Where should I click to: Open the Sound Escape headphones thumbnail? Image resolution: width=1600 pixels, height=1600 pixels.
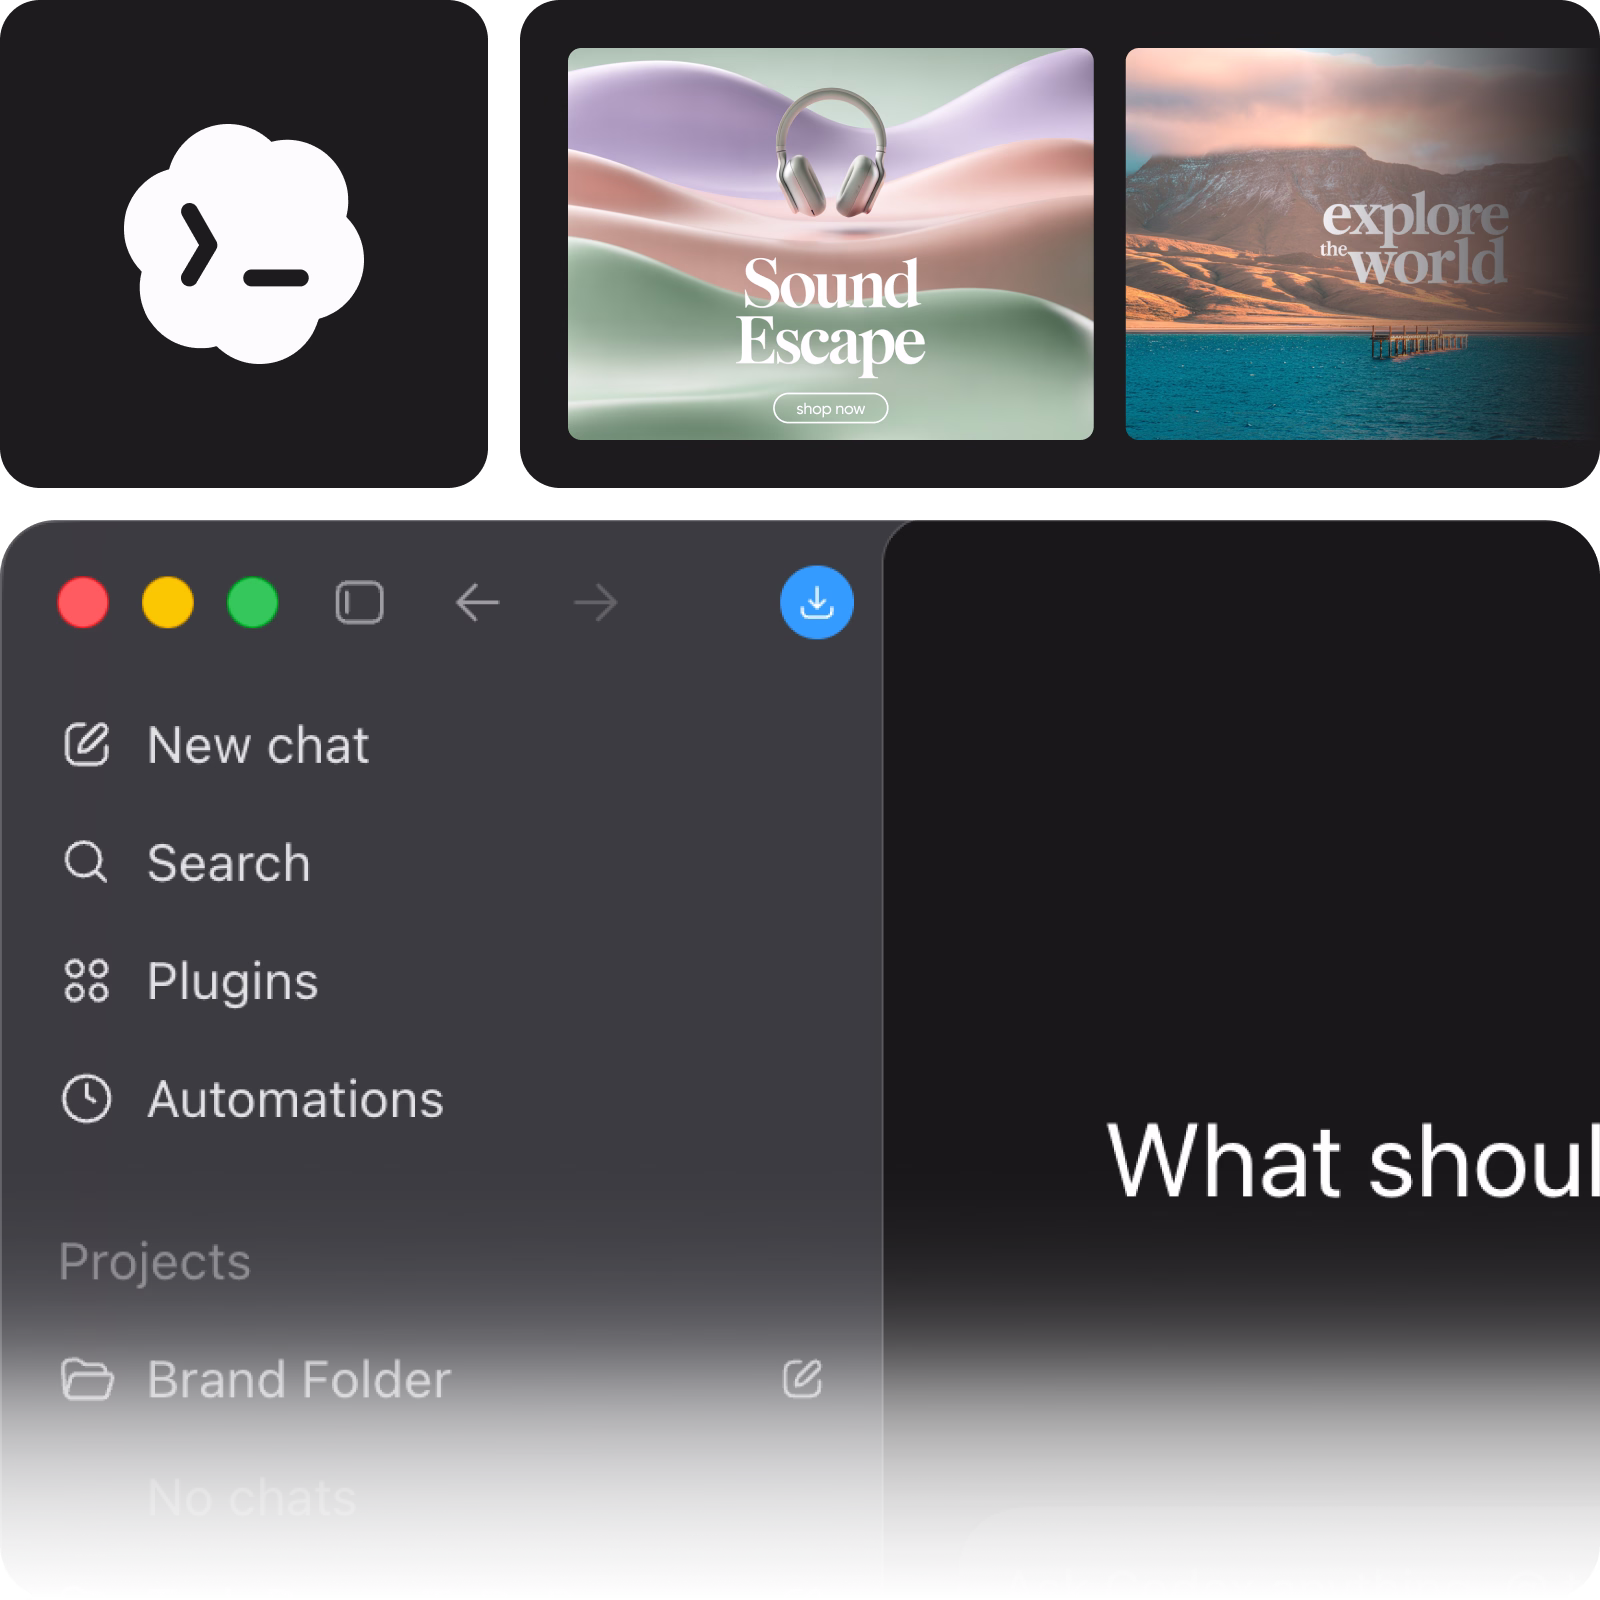[x=830, y=244]
